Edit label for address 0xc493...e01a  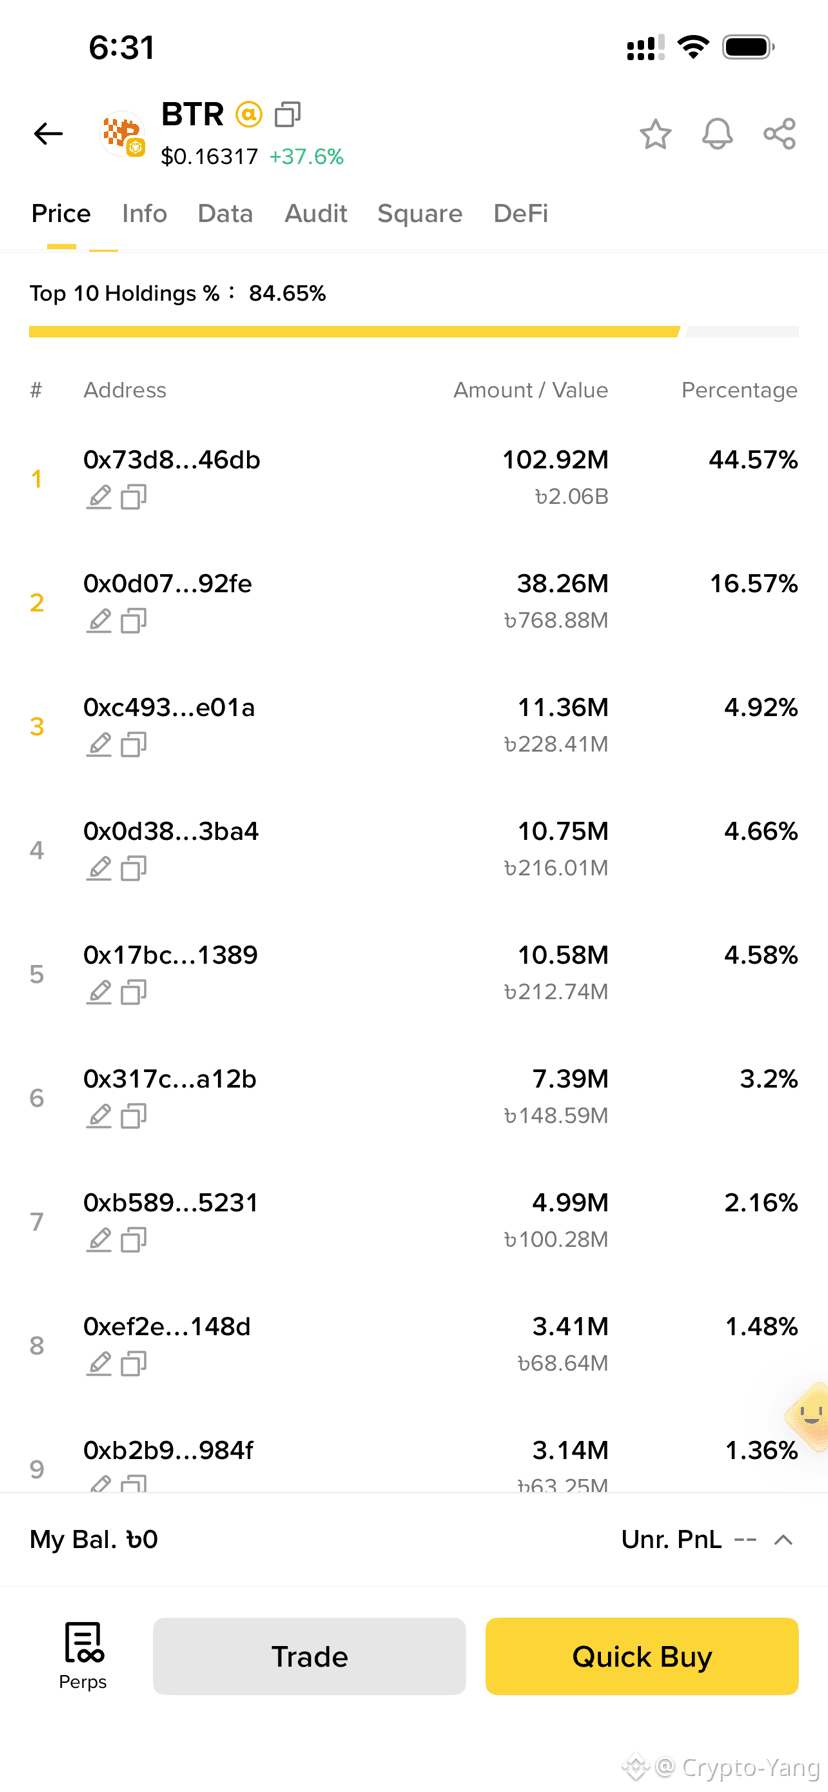click(x=99, y=745)
